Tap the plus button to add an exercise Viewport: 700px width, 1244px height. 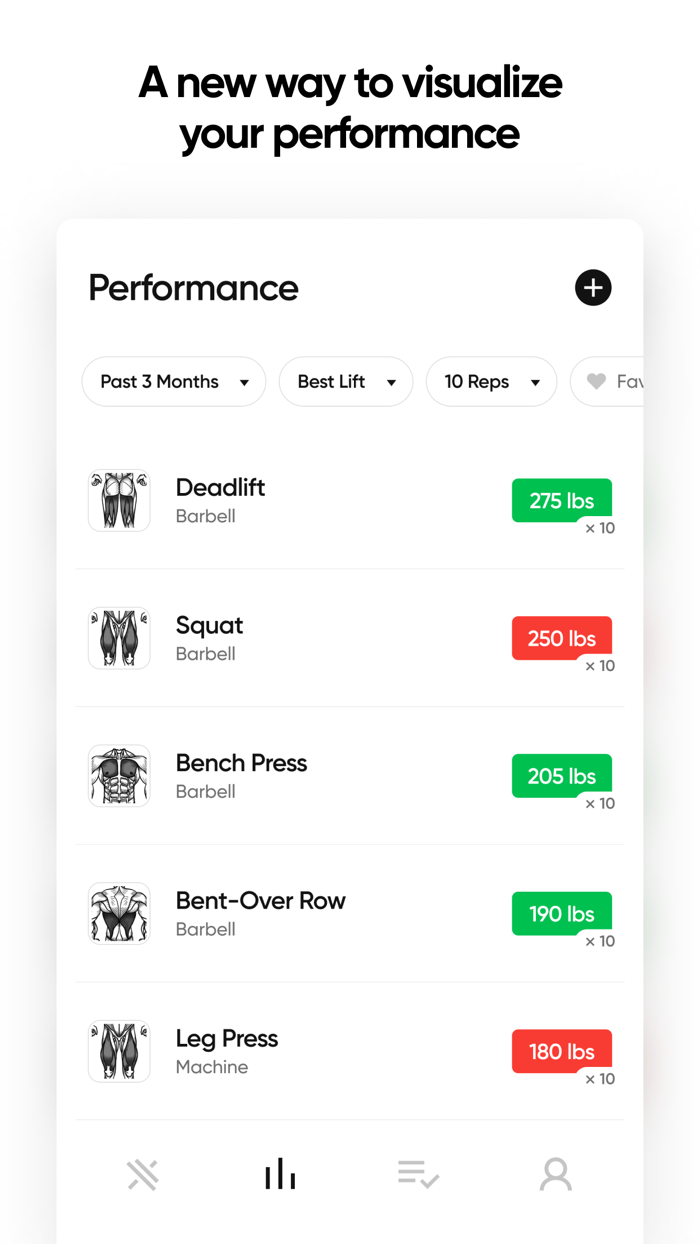click(x=593, y=288)
